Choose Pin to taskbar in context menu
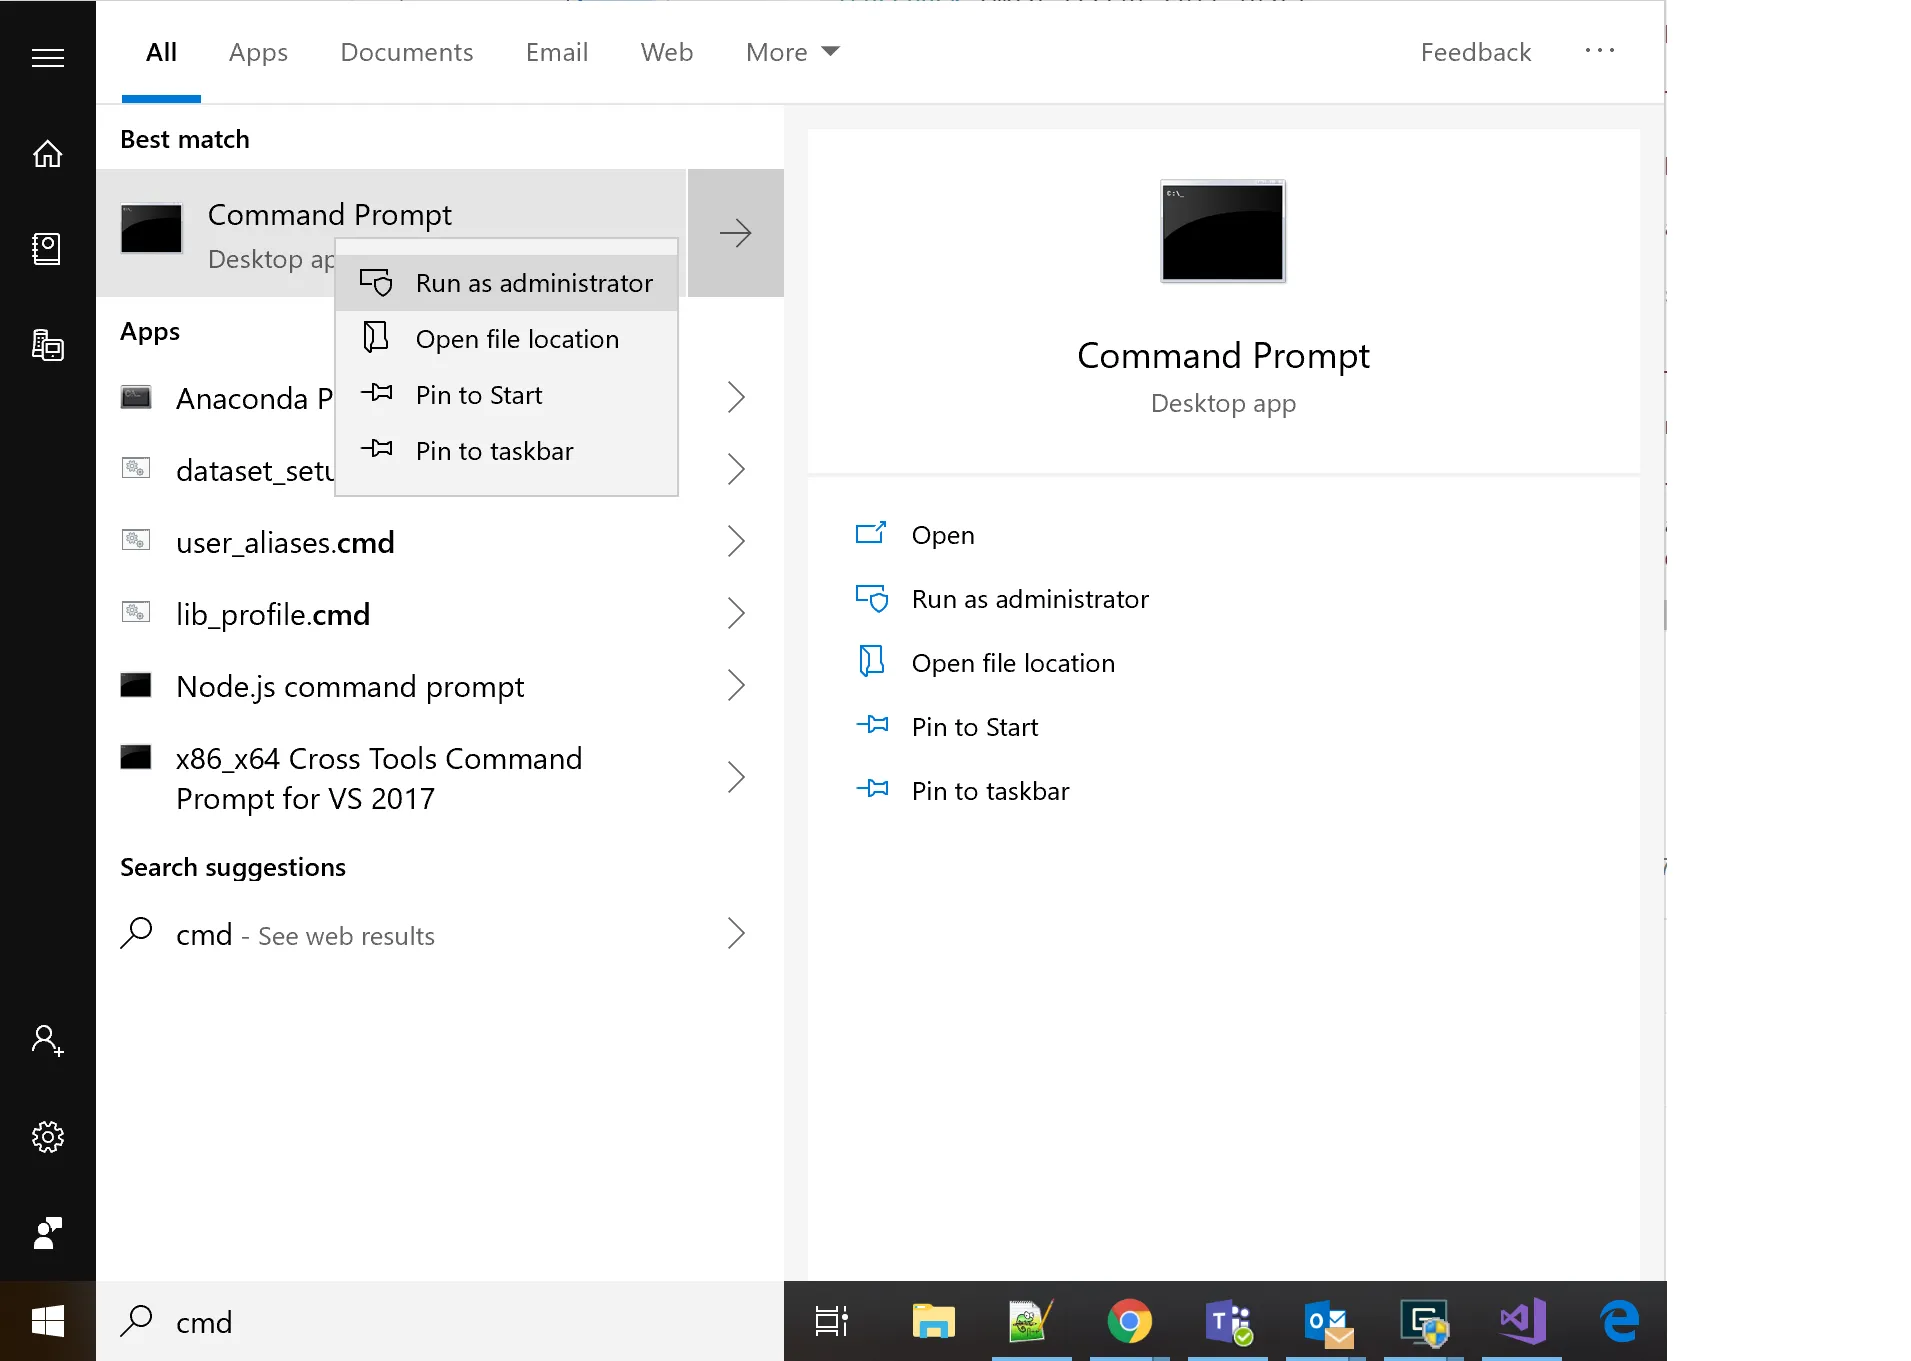This screenshot has width=1911, height=1361. (x=494, y=451)
